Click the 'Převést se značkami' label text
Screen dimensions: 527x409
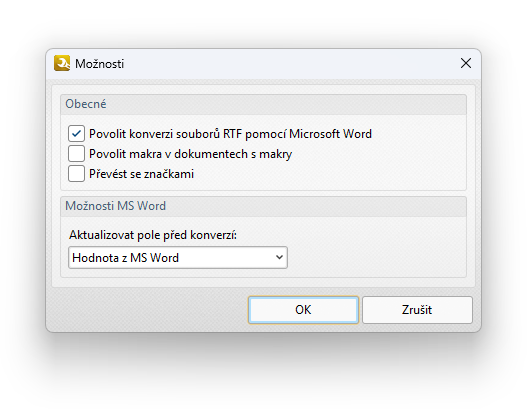pyautogui.click(x=141, y=174)
